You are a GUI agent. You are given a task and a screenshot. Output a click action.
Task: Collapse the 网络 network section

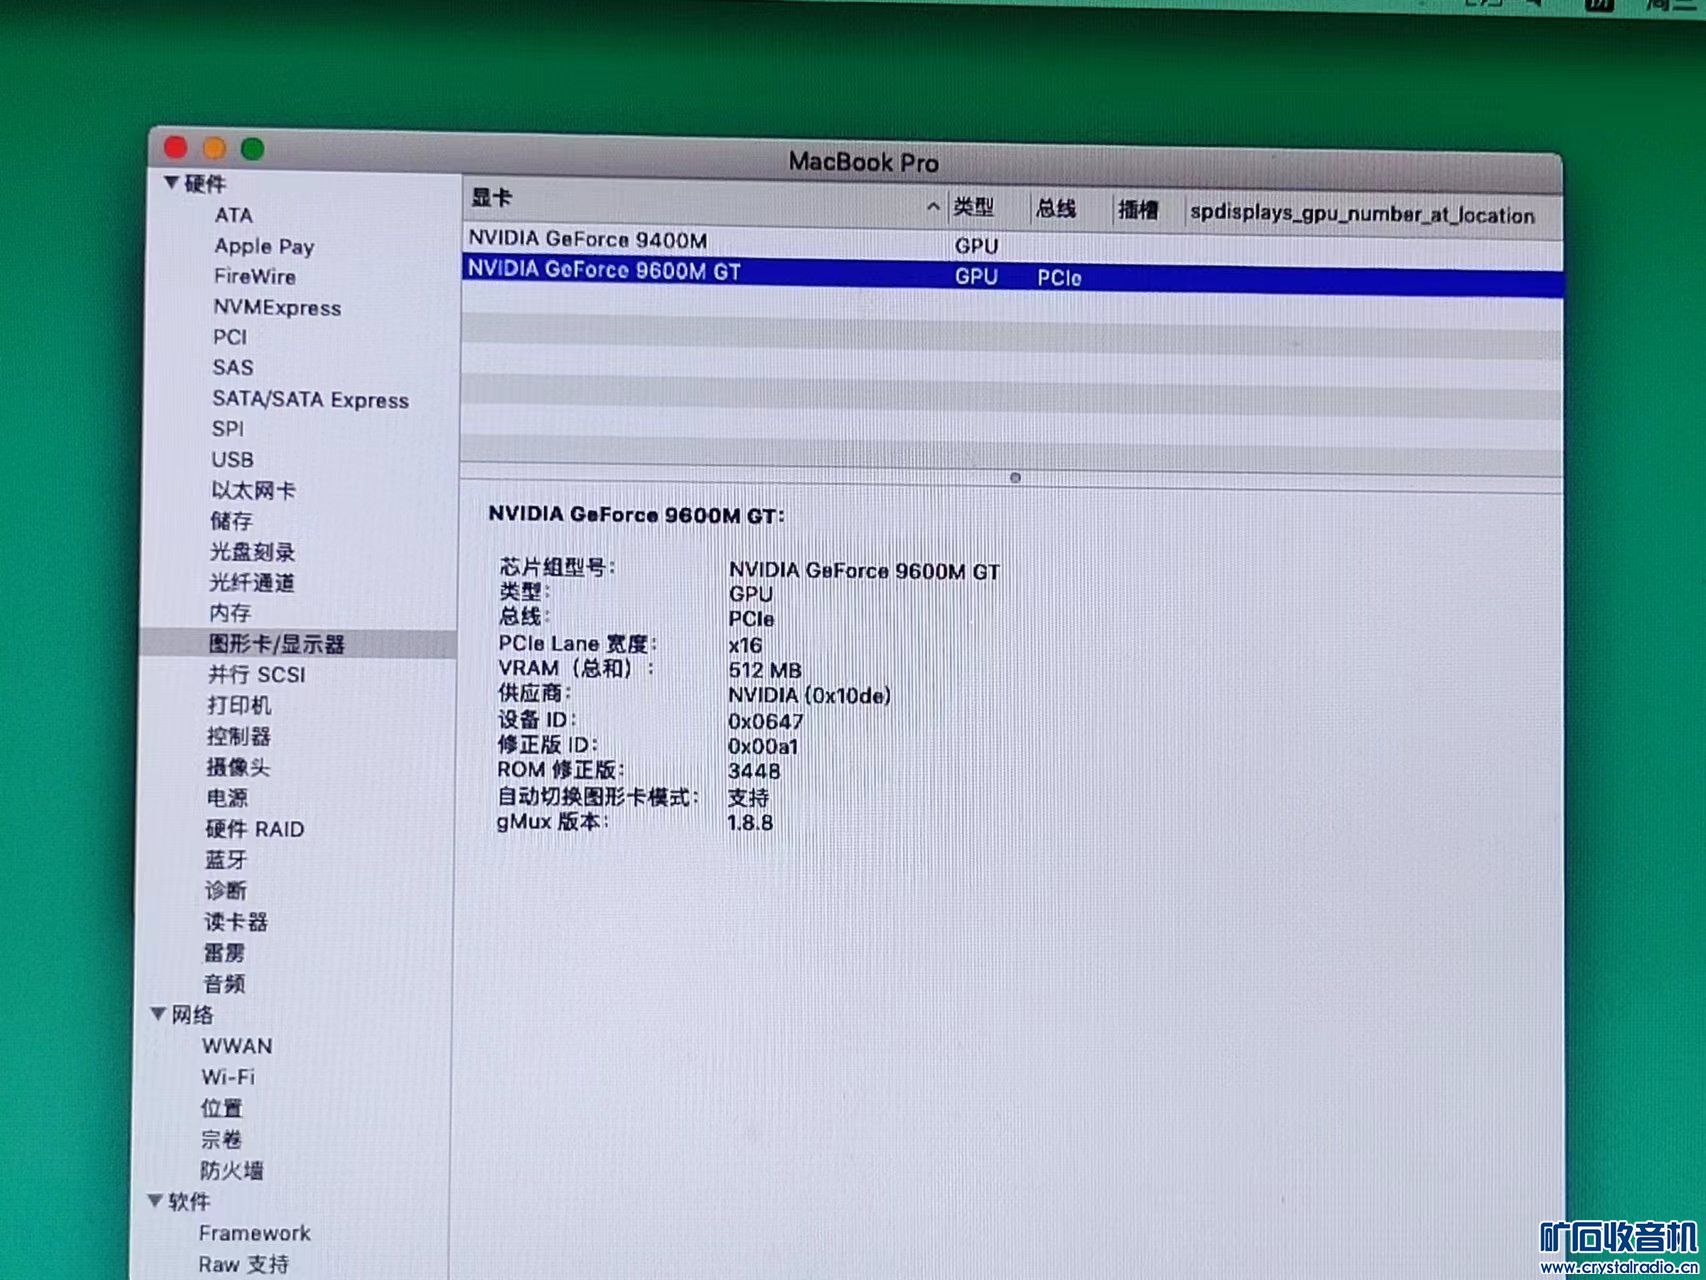[x=158, y=1014]
